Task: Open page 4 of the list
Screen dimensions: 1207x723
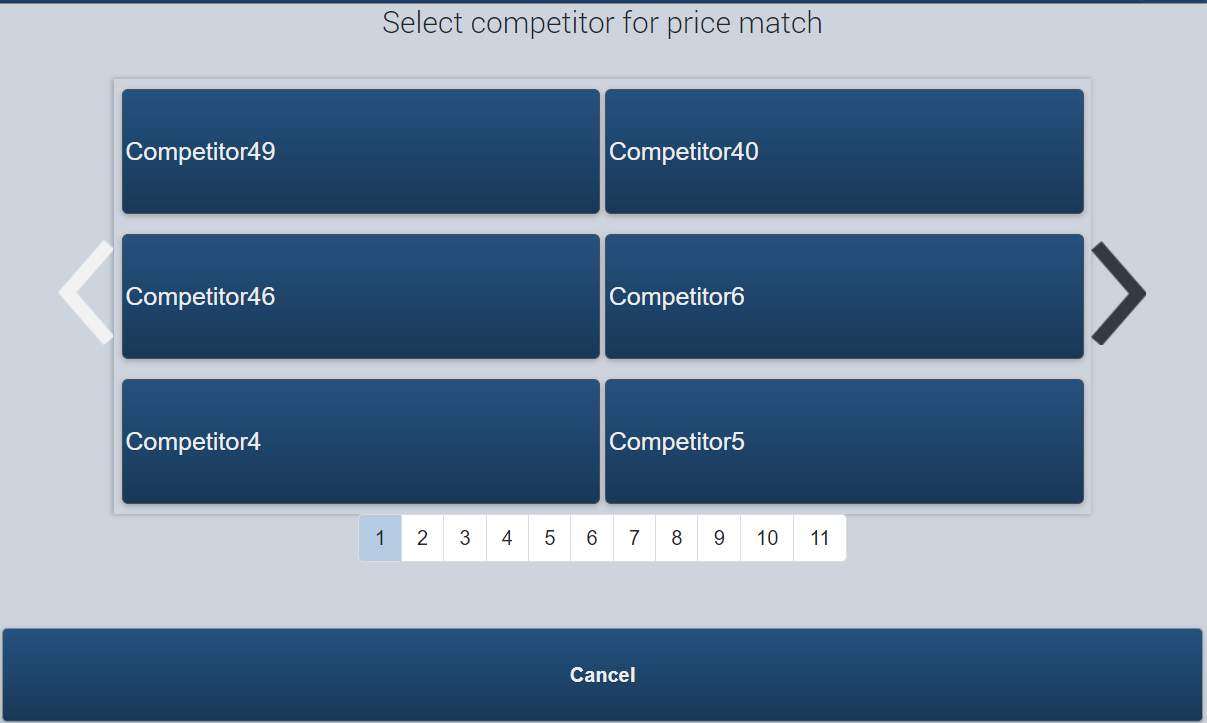Action: 507,538
